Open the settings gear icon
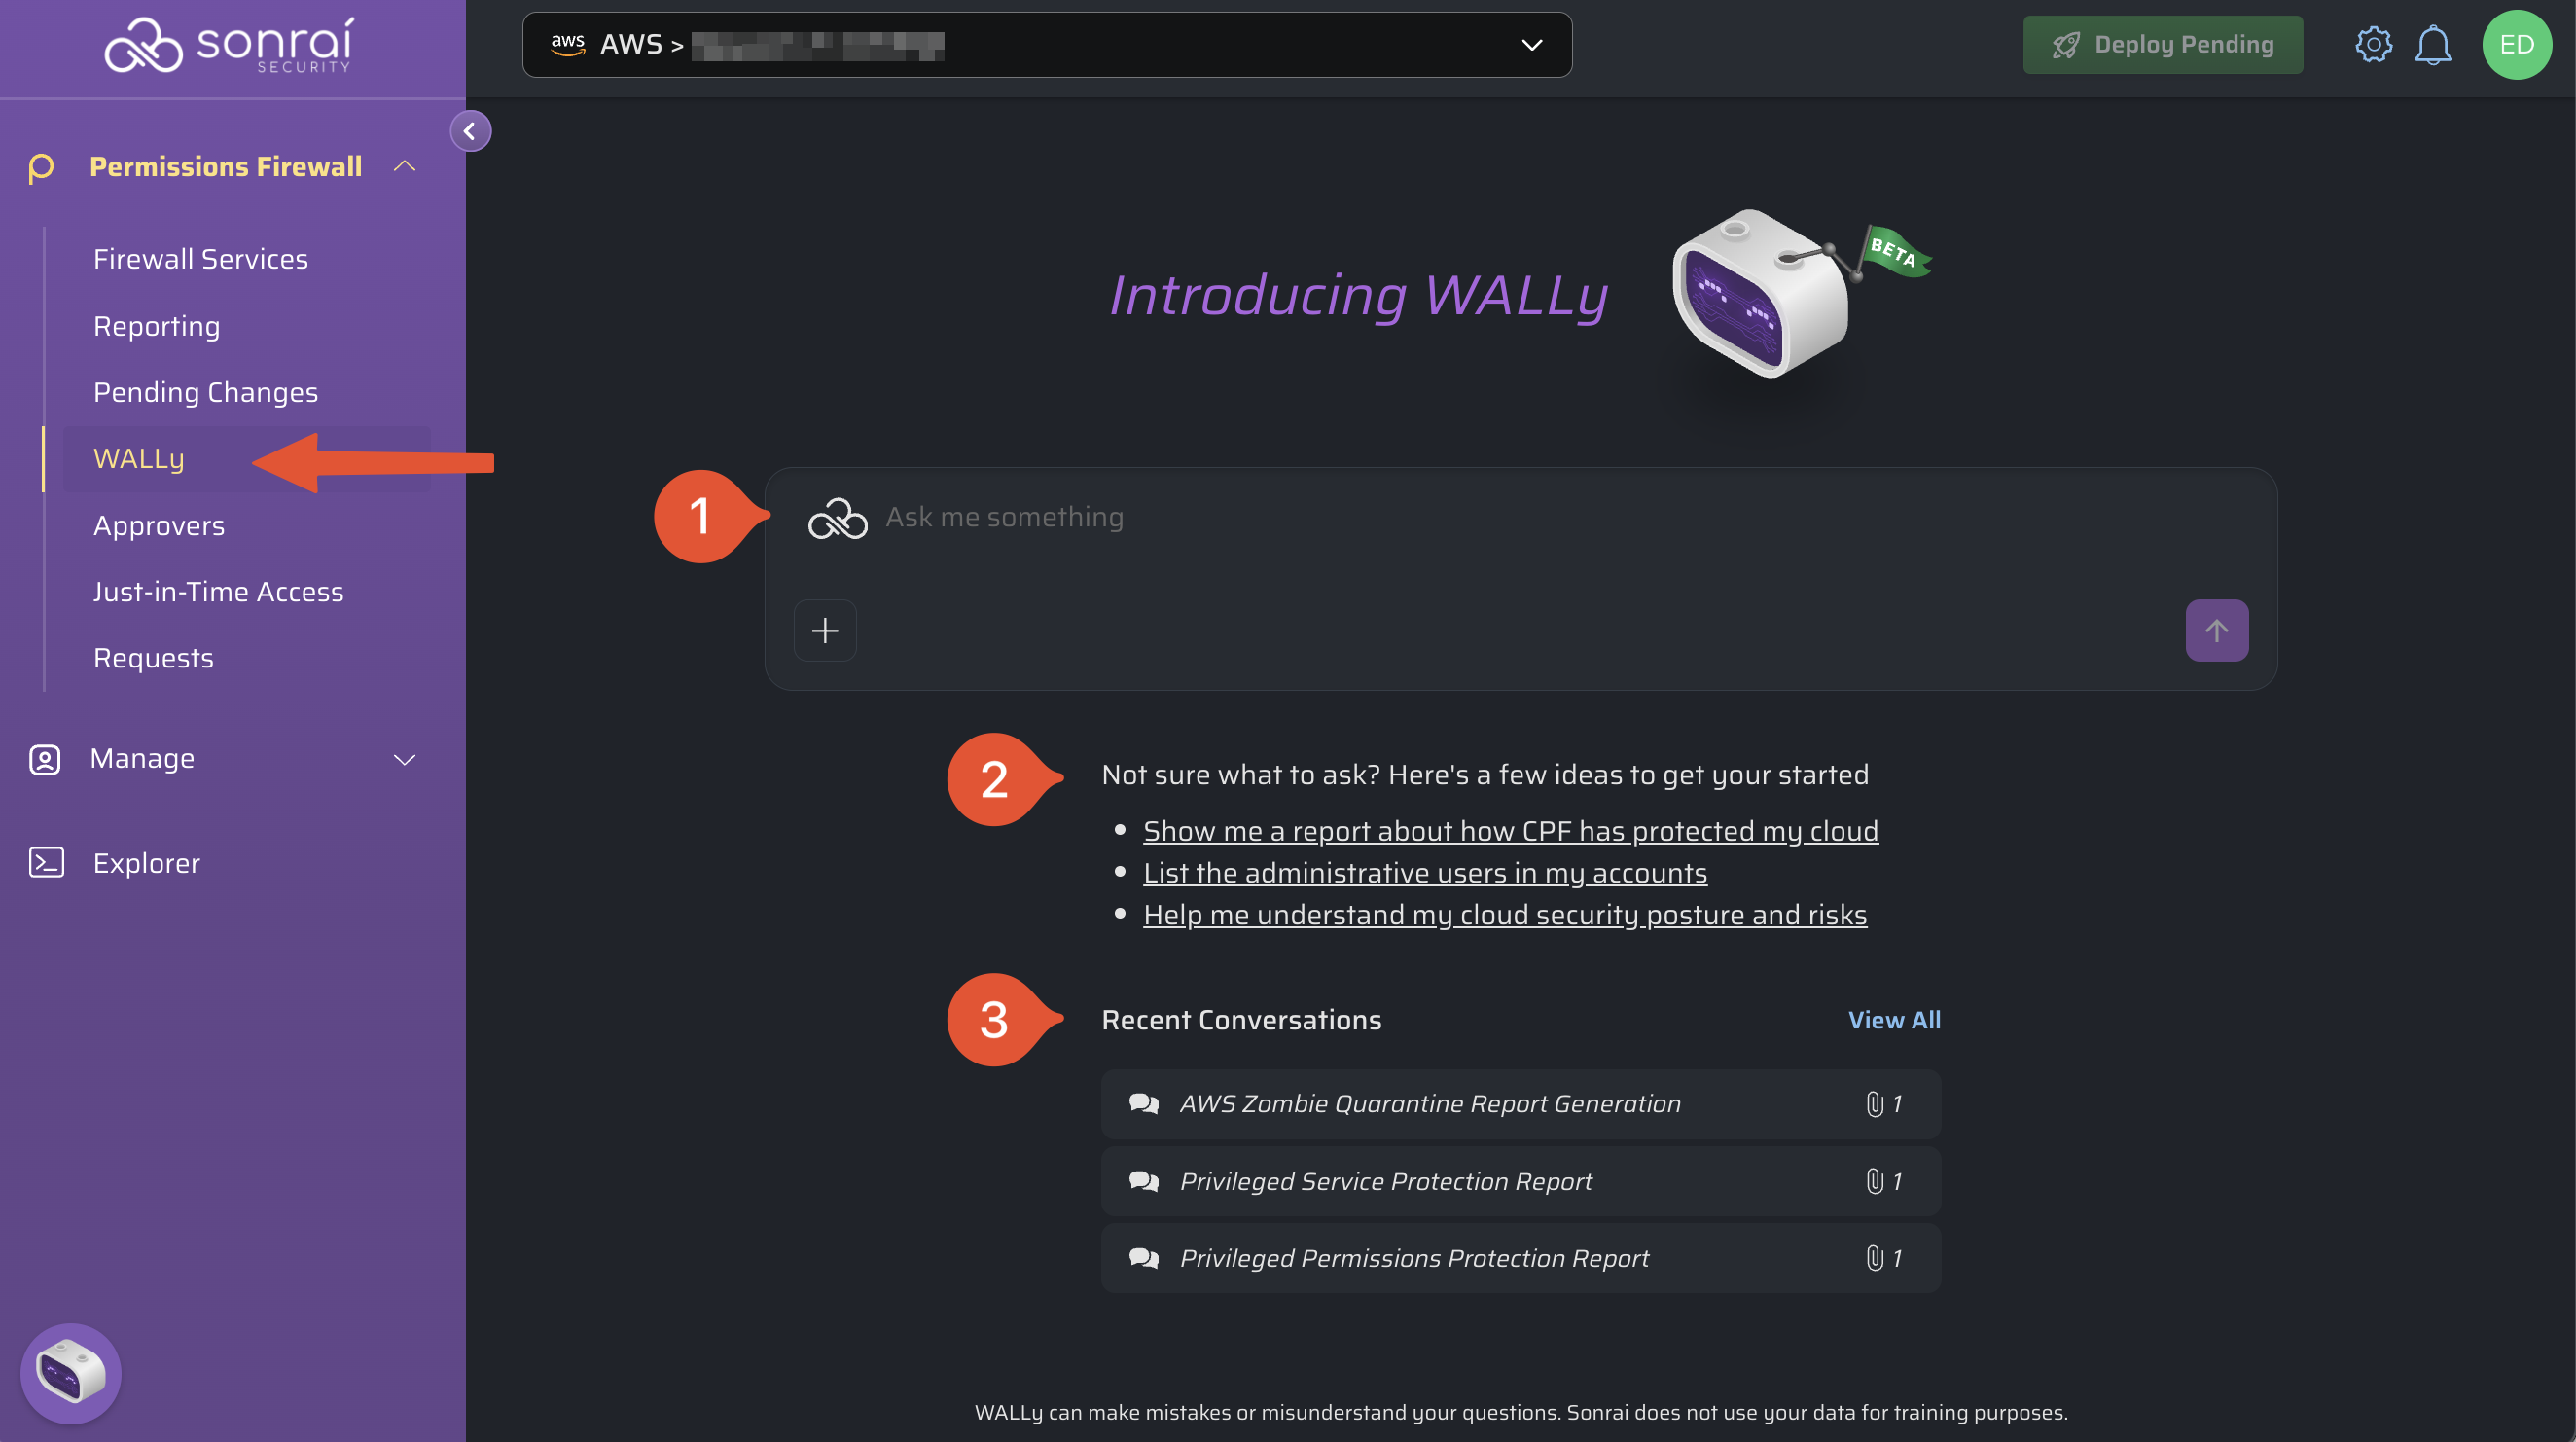The width and height of the screenshot is (2576, 1442). pos(2373,45)
